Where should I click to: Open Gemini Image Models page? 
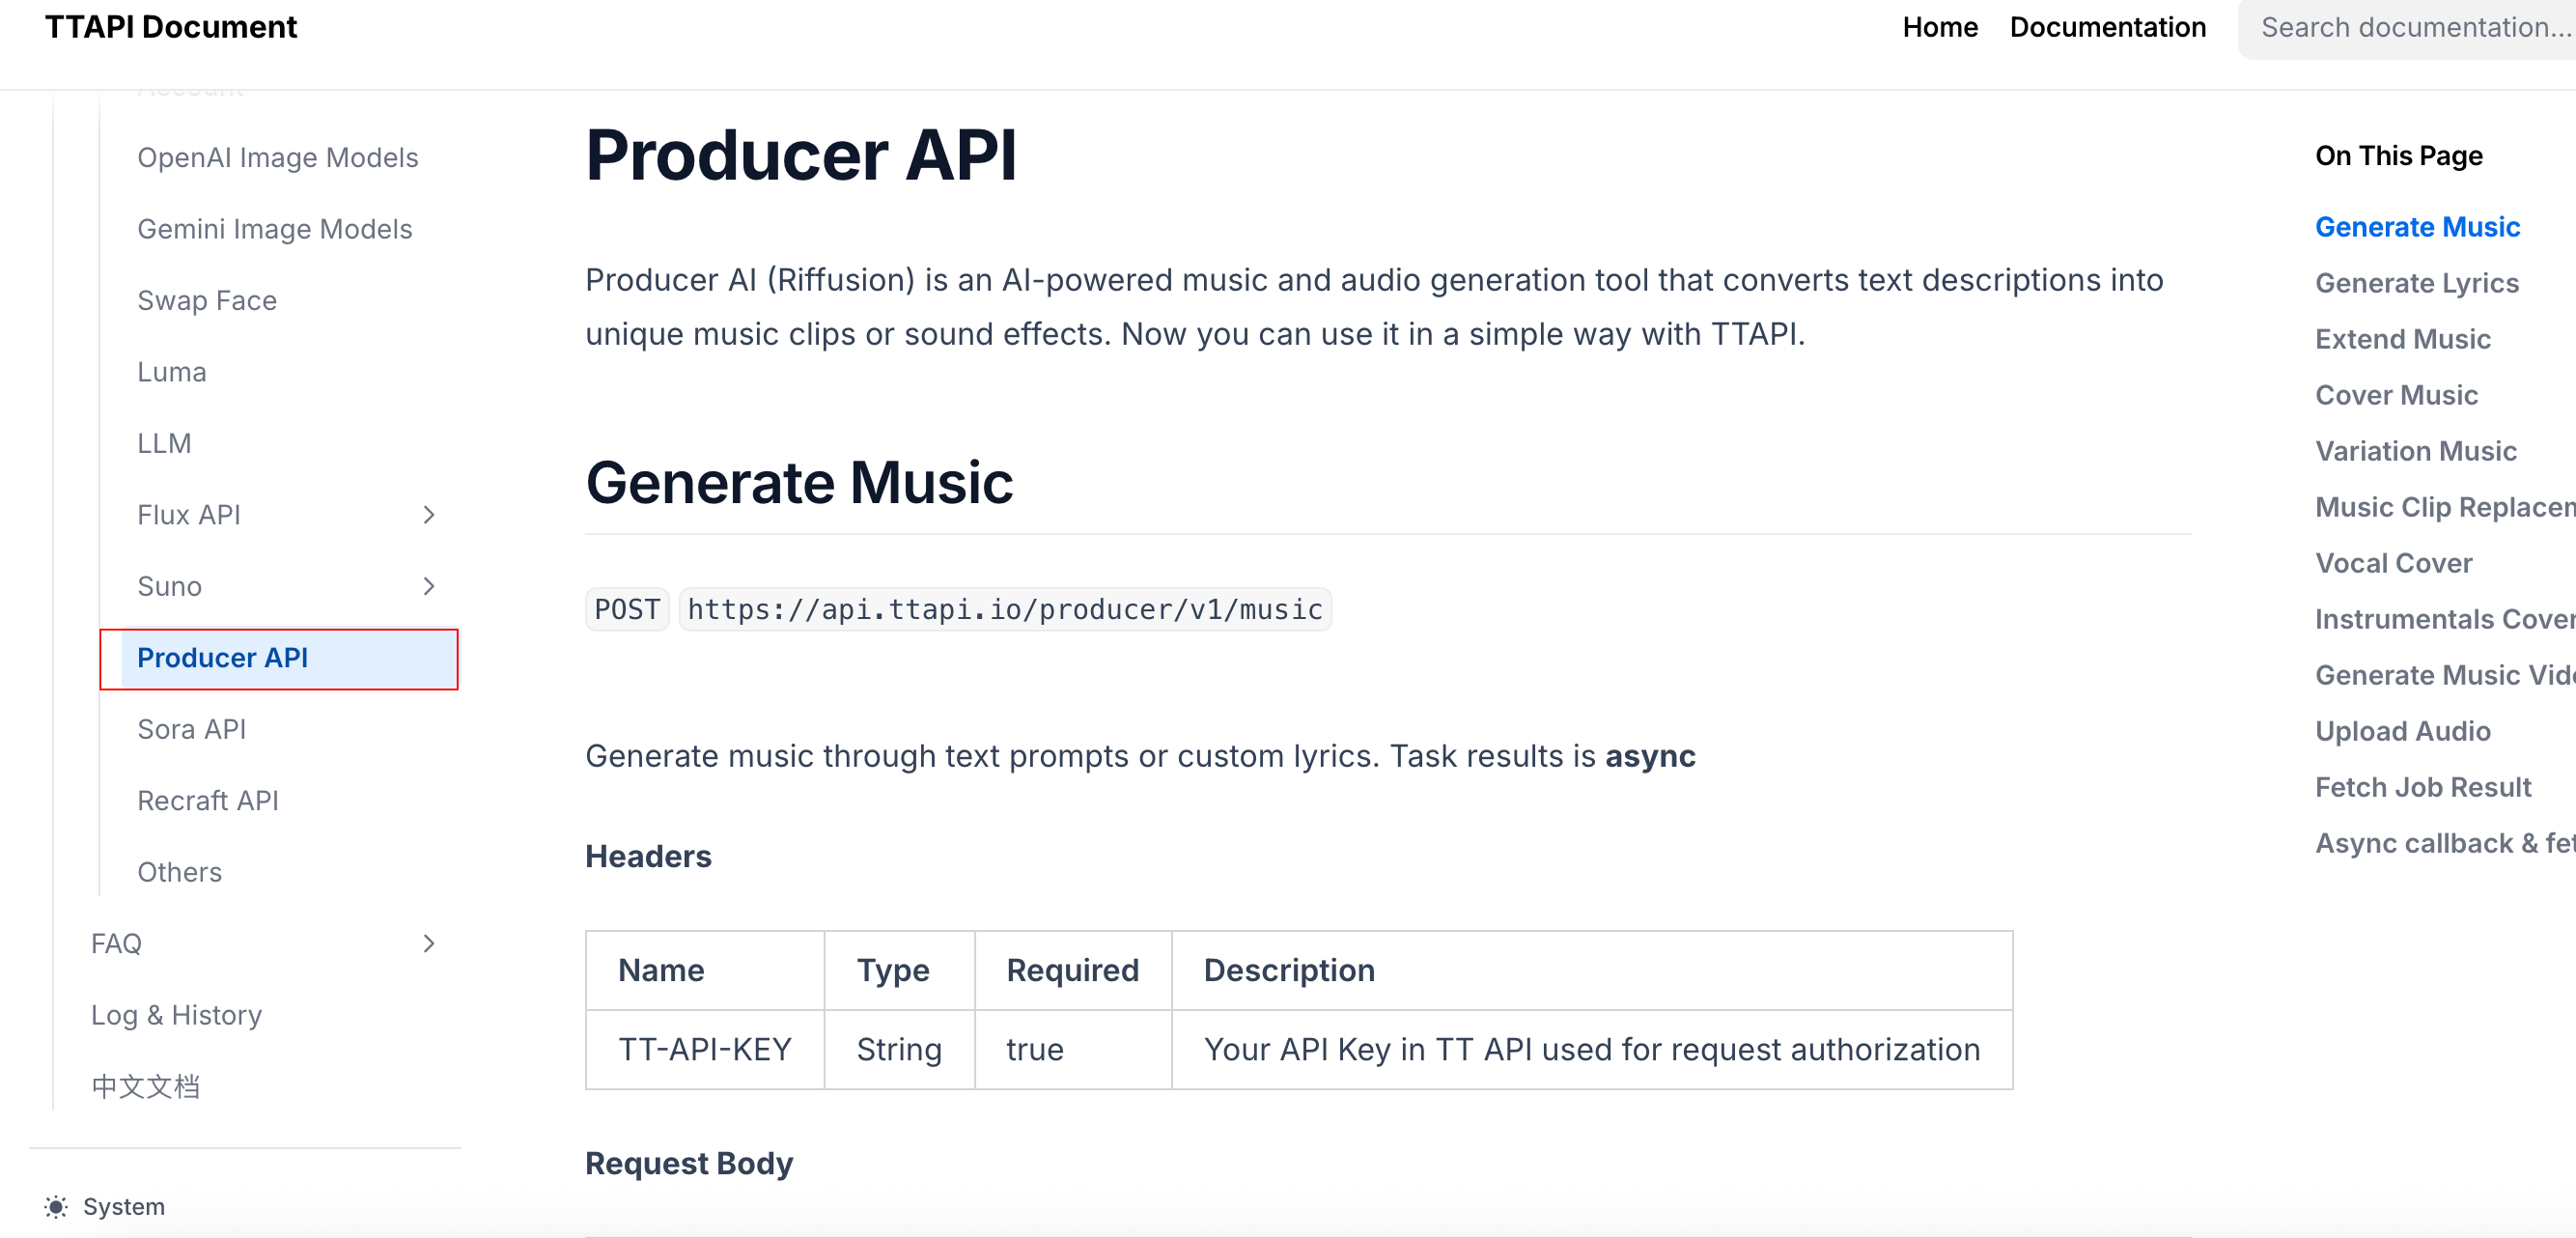click(274, 229)
